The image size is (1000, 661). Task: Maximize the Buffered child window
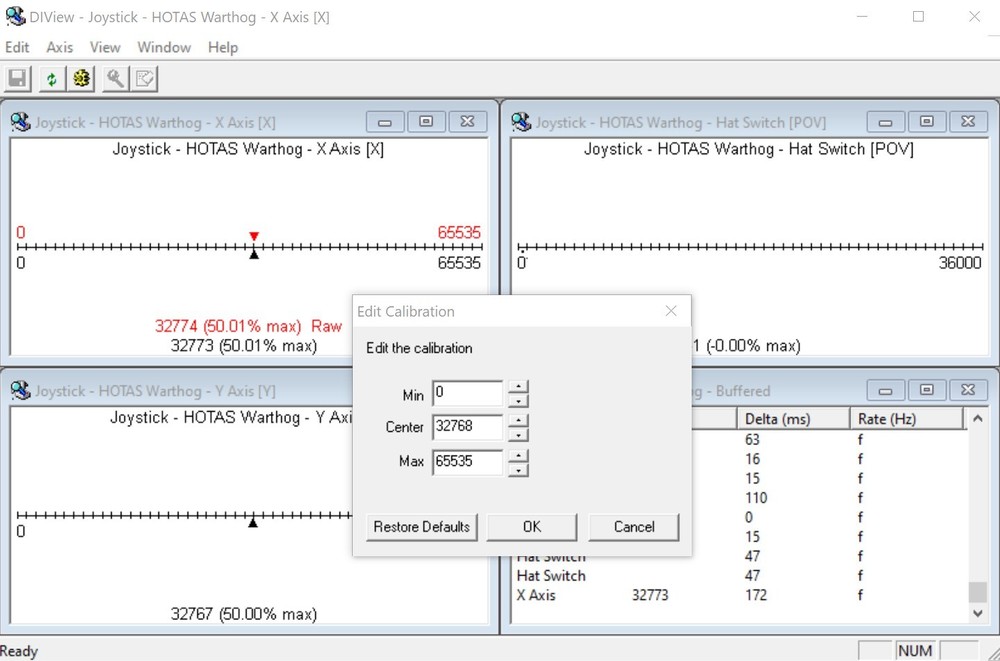pyautogui.click(x=927, y=390)
